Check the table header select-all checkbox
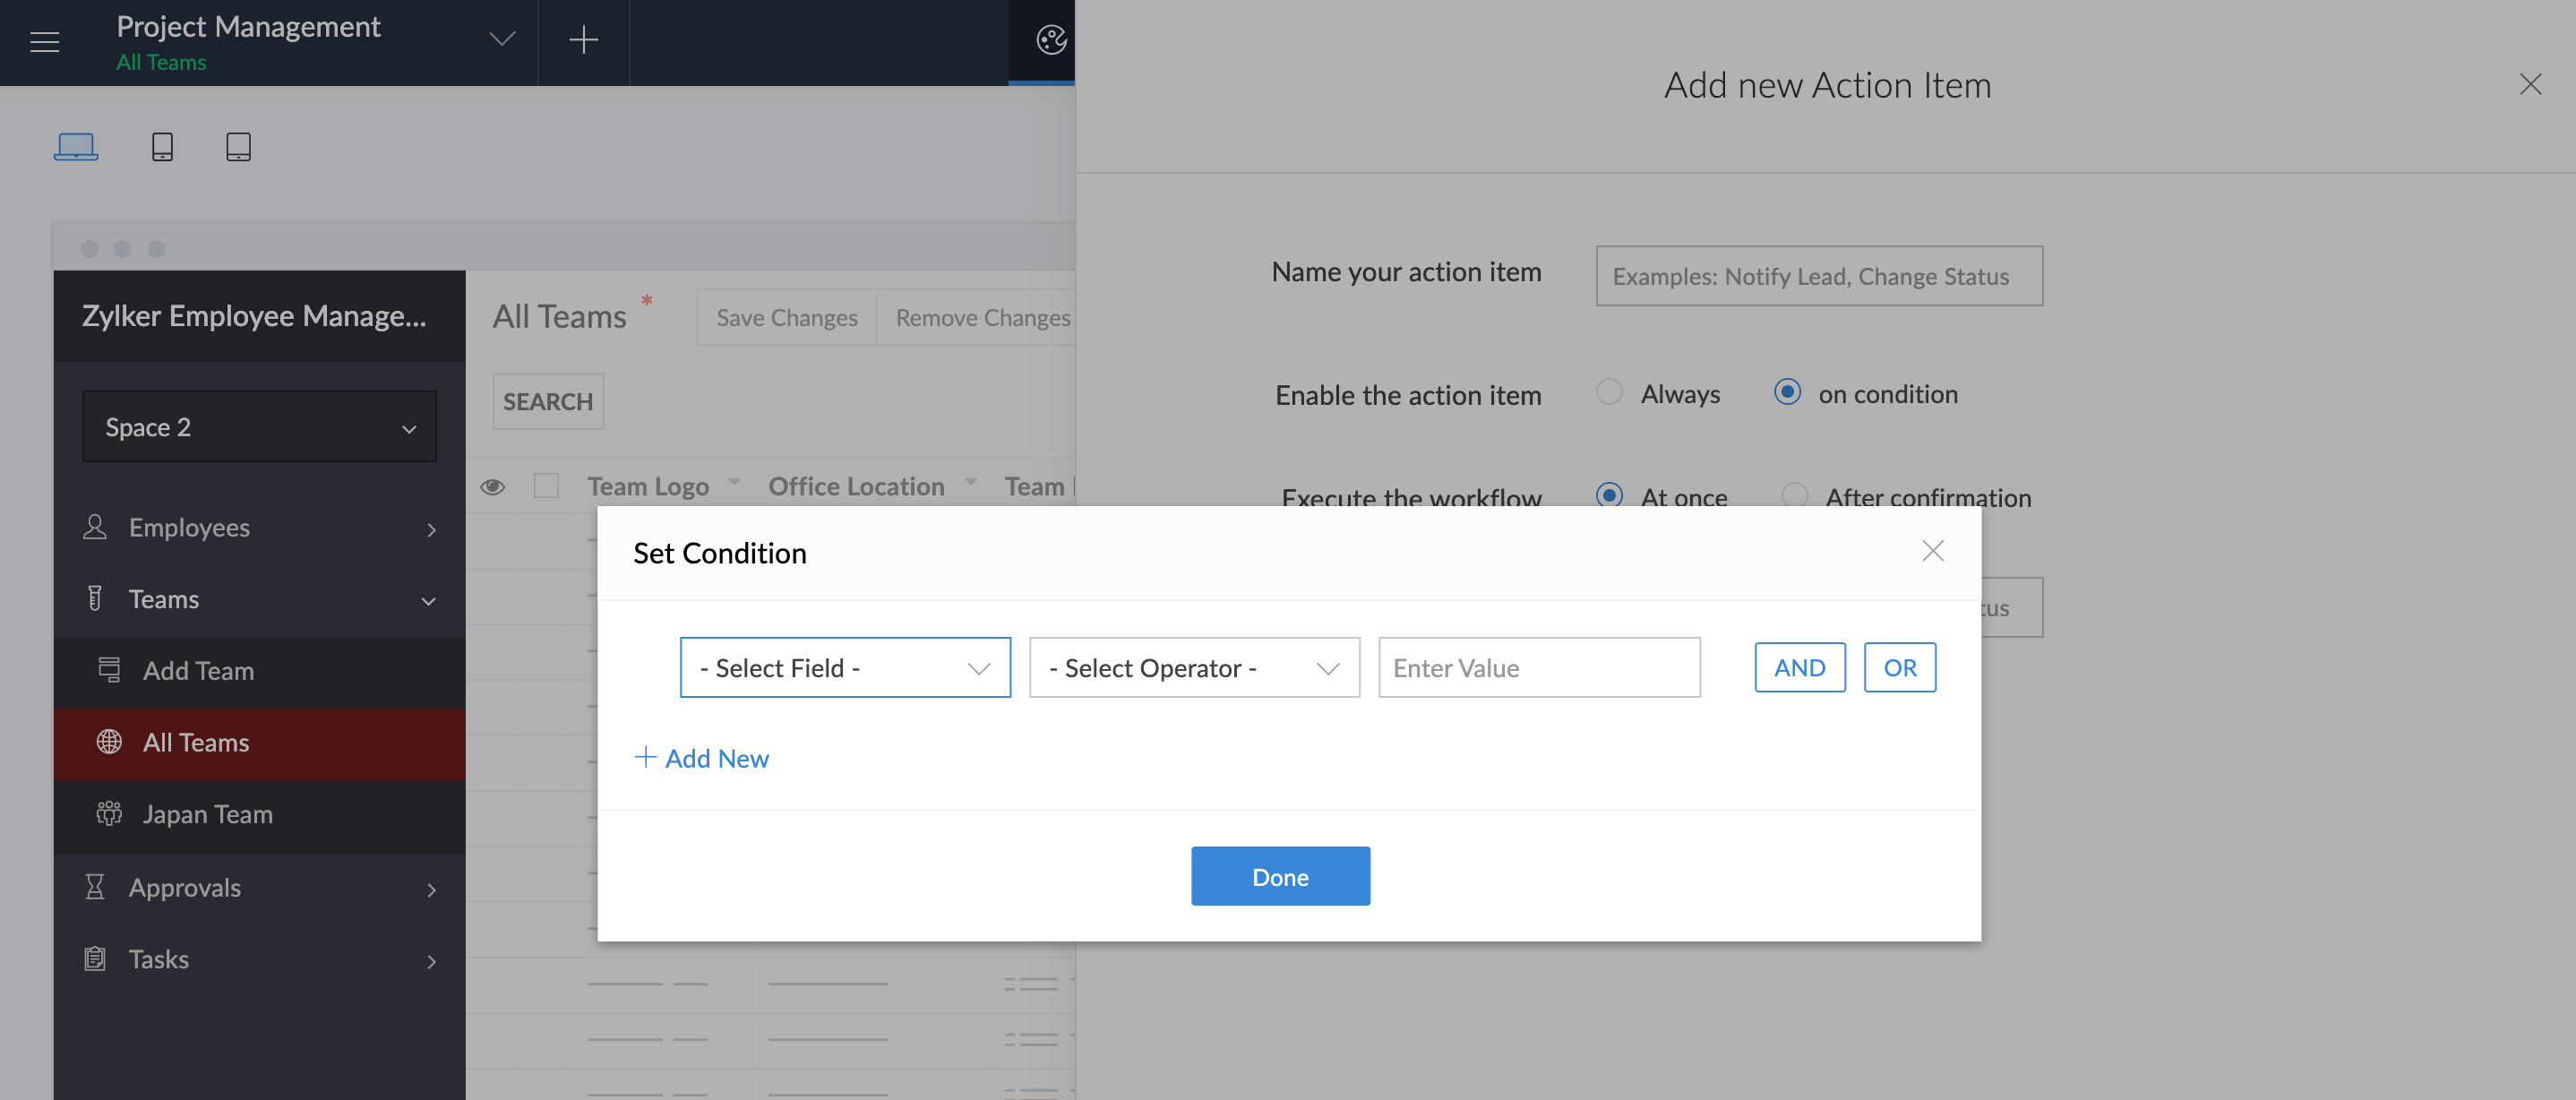The image size is (2576, 1100). (546, 486)
